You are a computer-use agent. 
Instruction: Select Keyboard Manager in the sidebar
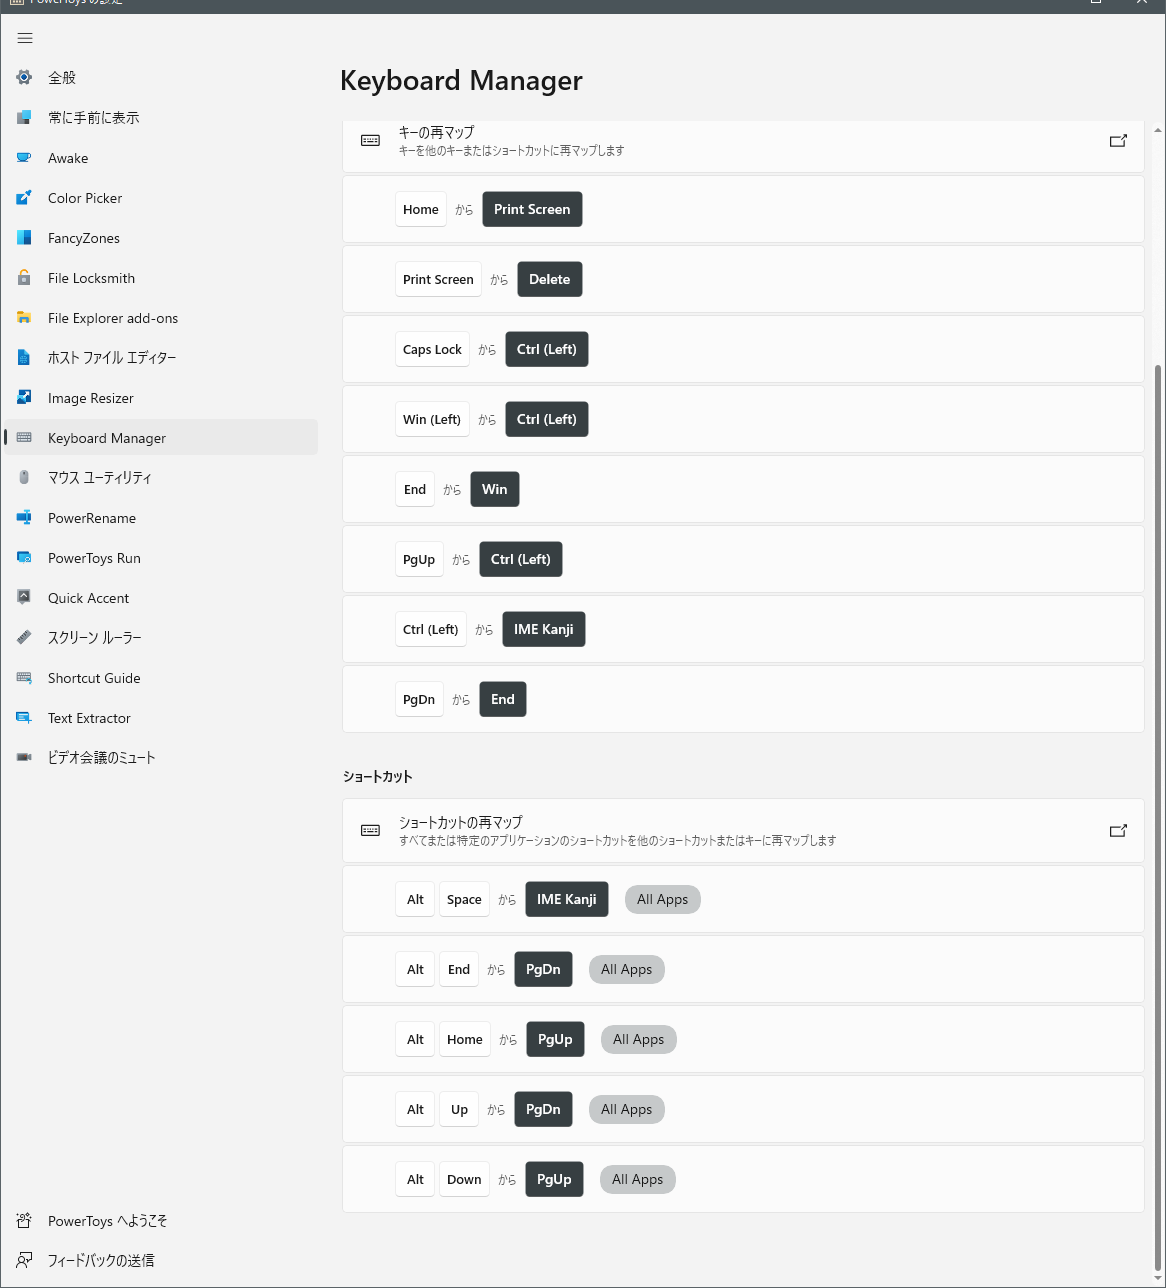point(161,438)
